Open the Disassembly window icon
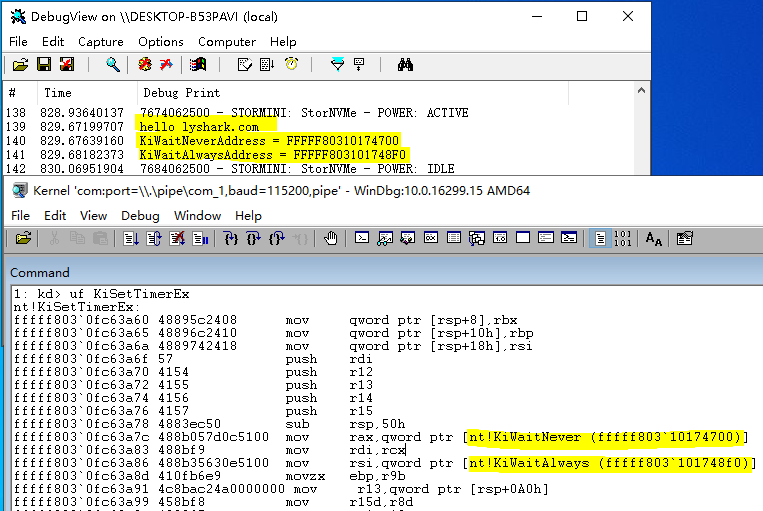Viewport: 763px width, 511px height. point(500,238)
